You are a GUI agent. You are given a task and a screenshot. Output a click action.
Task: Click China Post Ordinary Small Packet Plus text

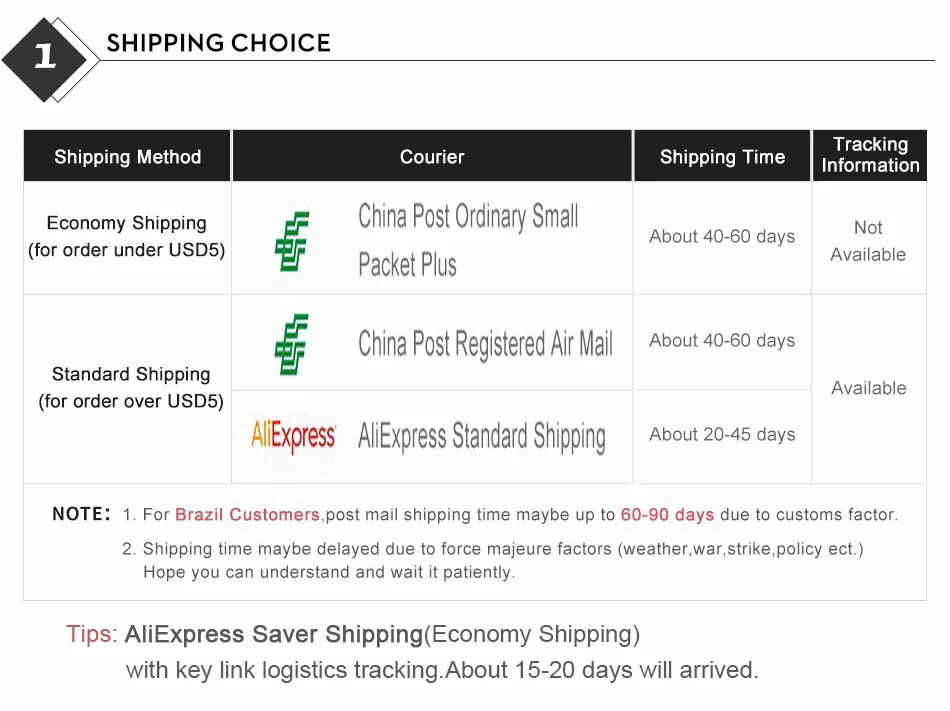(x=468, y=240)
